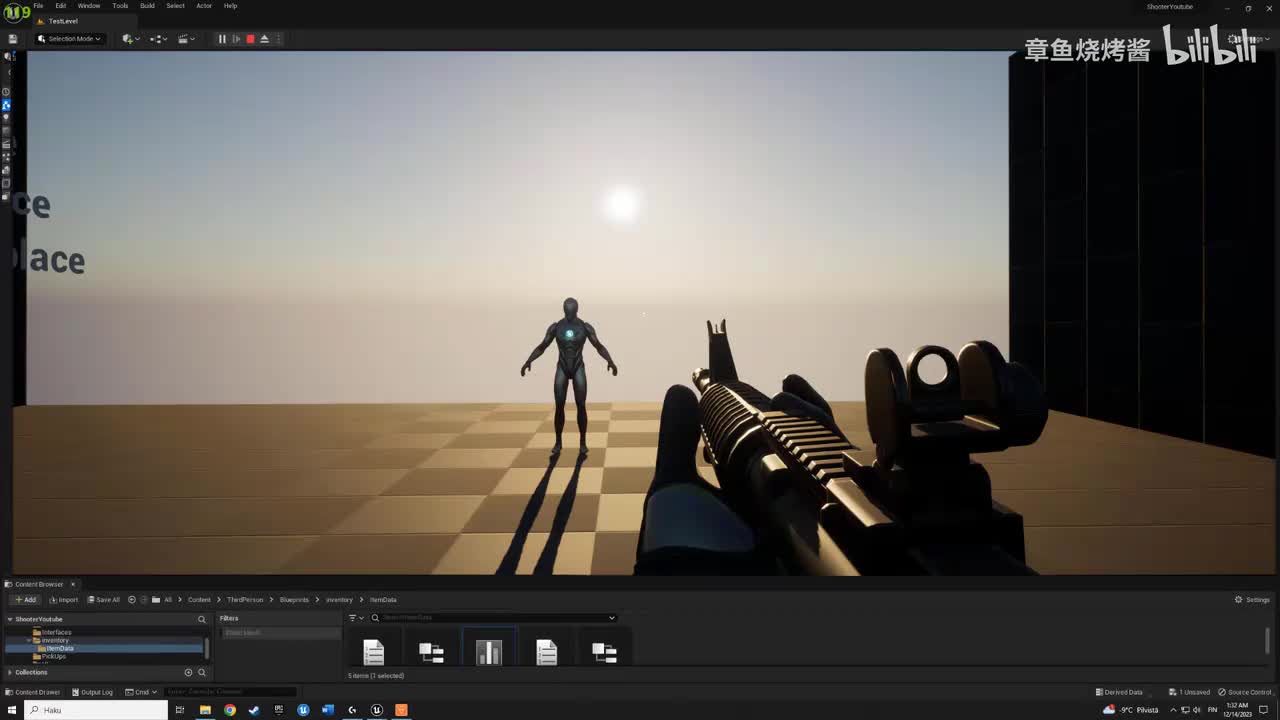1280x720 pixels.
Task: Click the Add button in Content Browser
Action: tap(25, 600)
